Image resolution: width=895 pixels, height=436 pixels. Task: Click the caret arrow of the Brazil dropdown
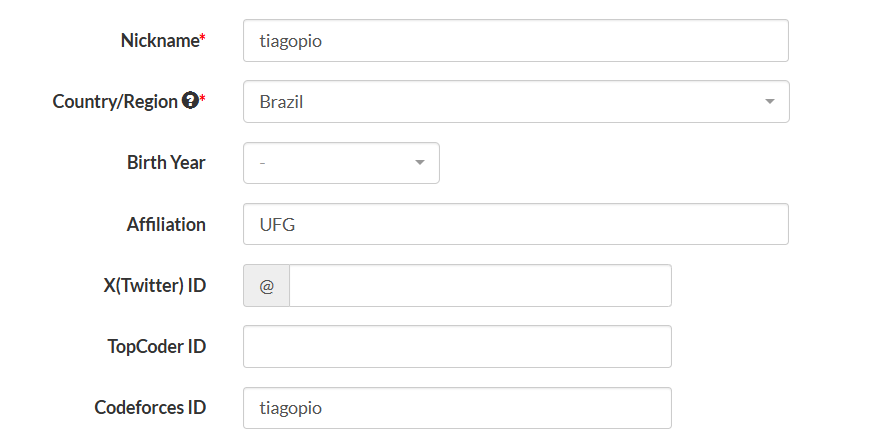click(769, 102)
